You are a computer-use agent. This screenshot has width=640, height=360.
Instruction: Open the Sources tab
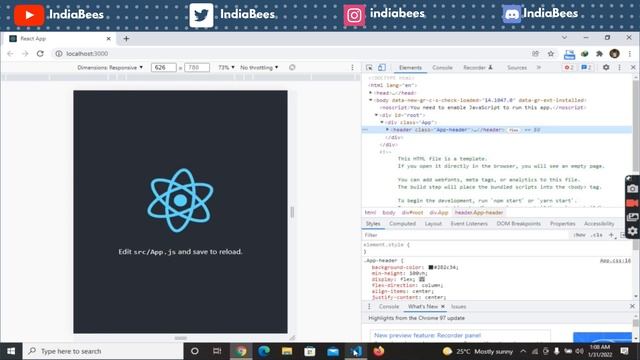(x=517, y=68)
